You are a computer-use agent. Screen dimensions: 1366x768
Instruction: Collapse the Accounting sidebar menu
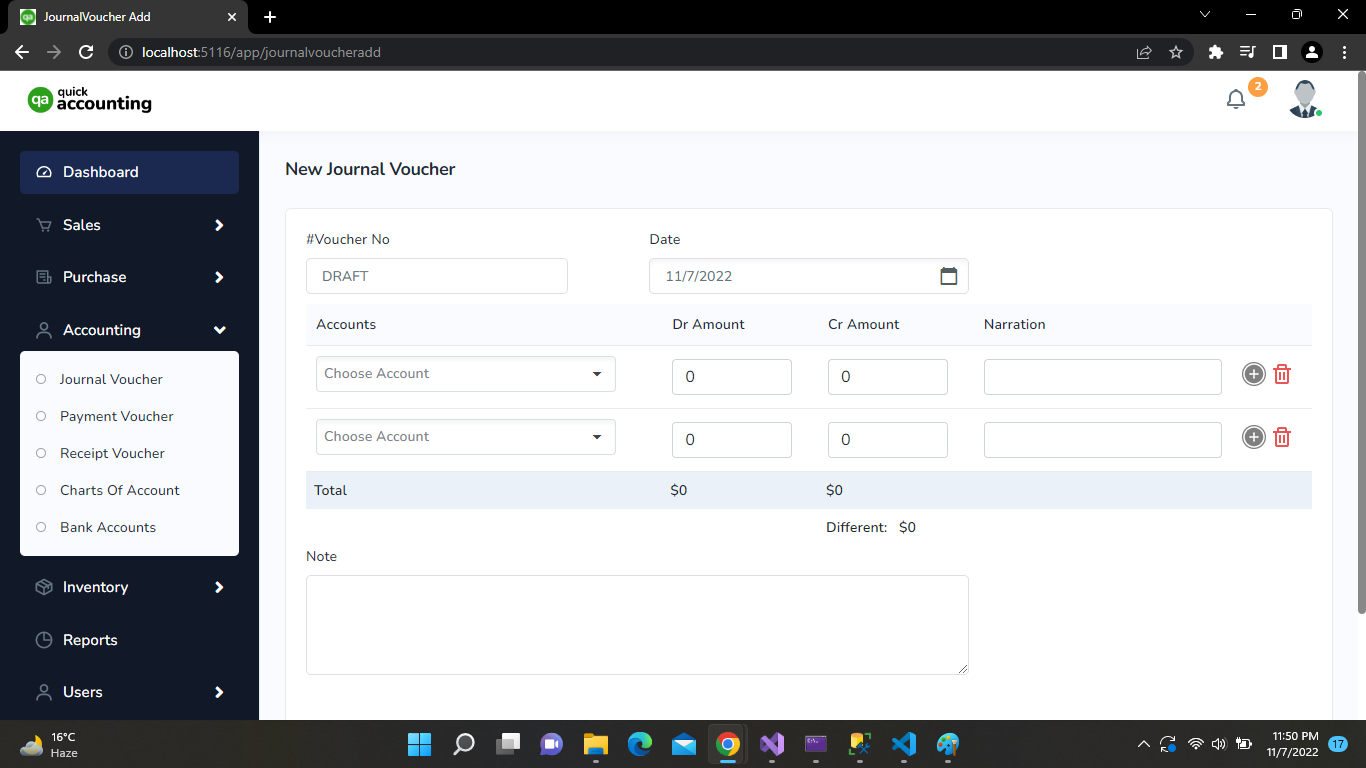pyautogui.click(x=129, y=330)
